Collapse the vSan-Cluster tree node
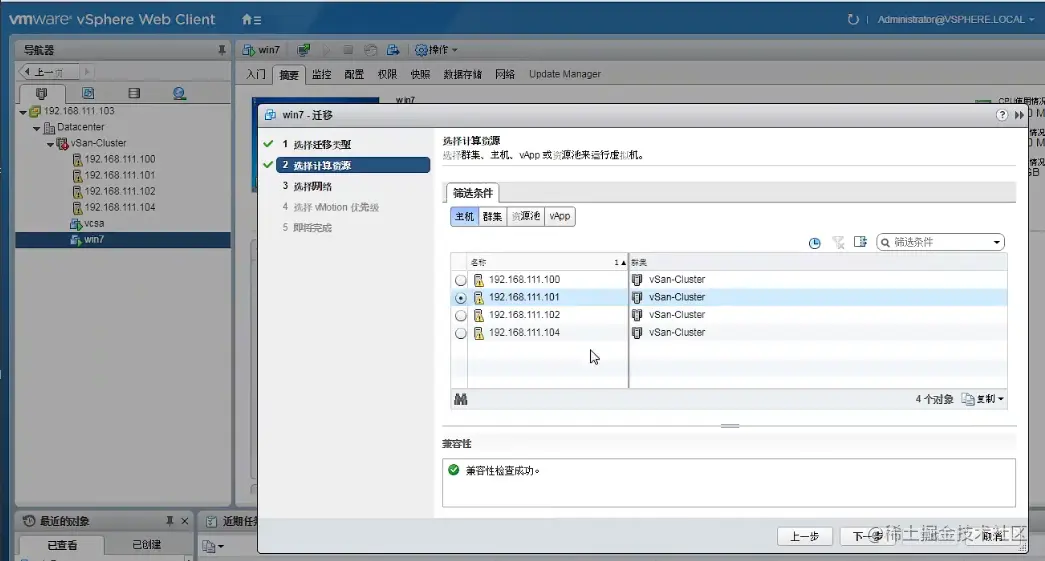 pyautogui.click(x=50, y=144)
